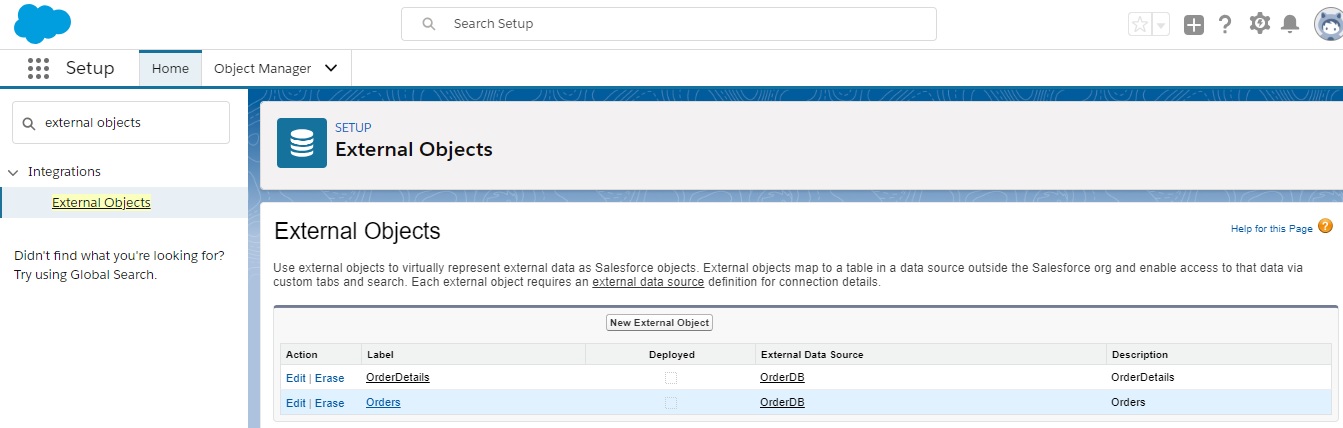Viewport: 1343px width, 428px height.
Task: Collapse the Integrations tree section
Action: 13,172
